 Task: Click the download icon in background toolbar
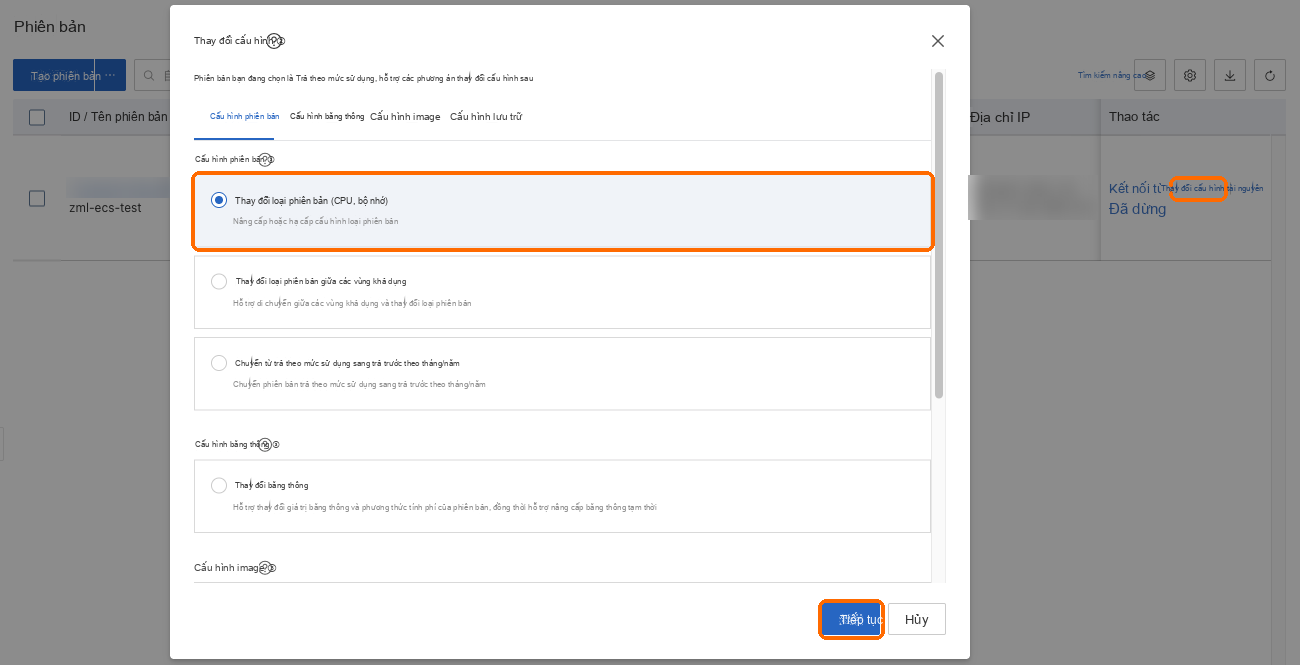pos(1230,75)
